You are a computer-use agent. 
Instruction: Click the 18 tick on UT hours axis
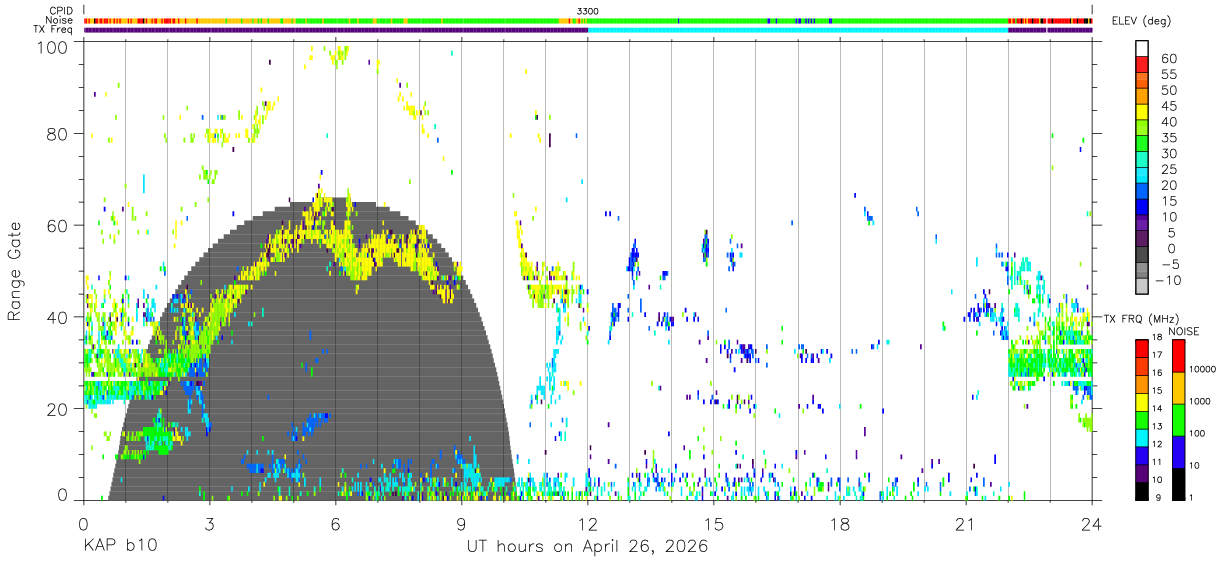pos(840,524)
